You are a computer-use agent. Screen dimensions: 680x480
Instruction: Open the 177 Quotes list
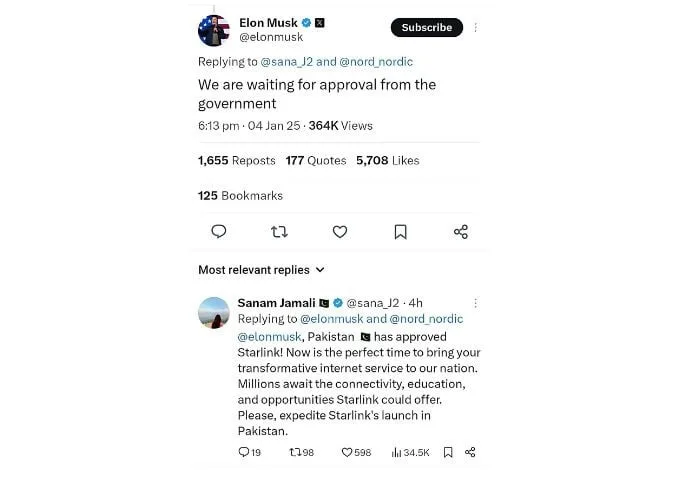tap(316, 160)
